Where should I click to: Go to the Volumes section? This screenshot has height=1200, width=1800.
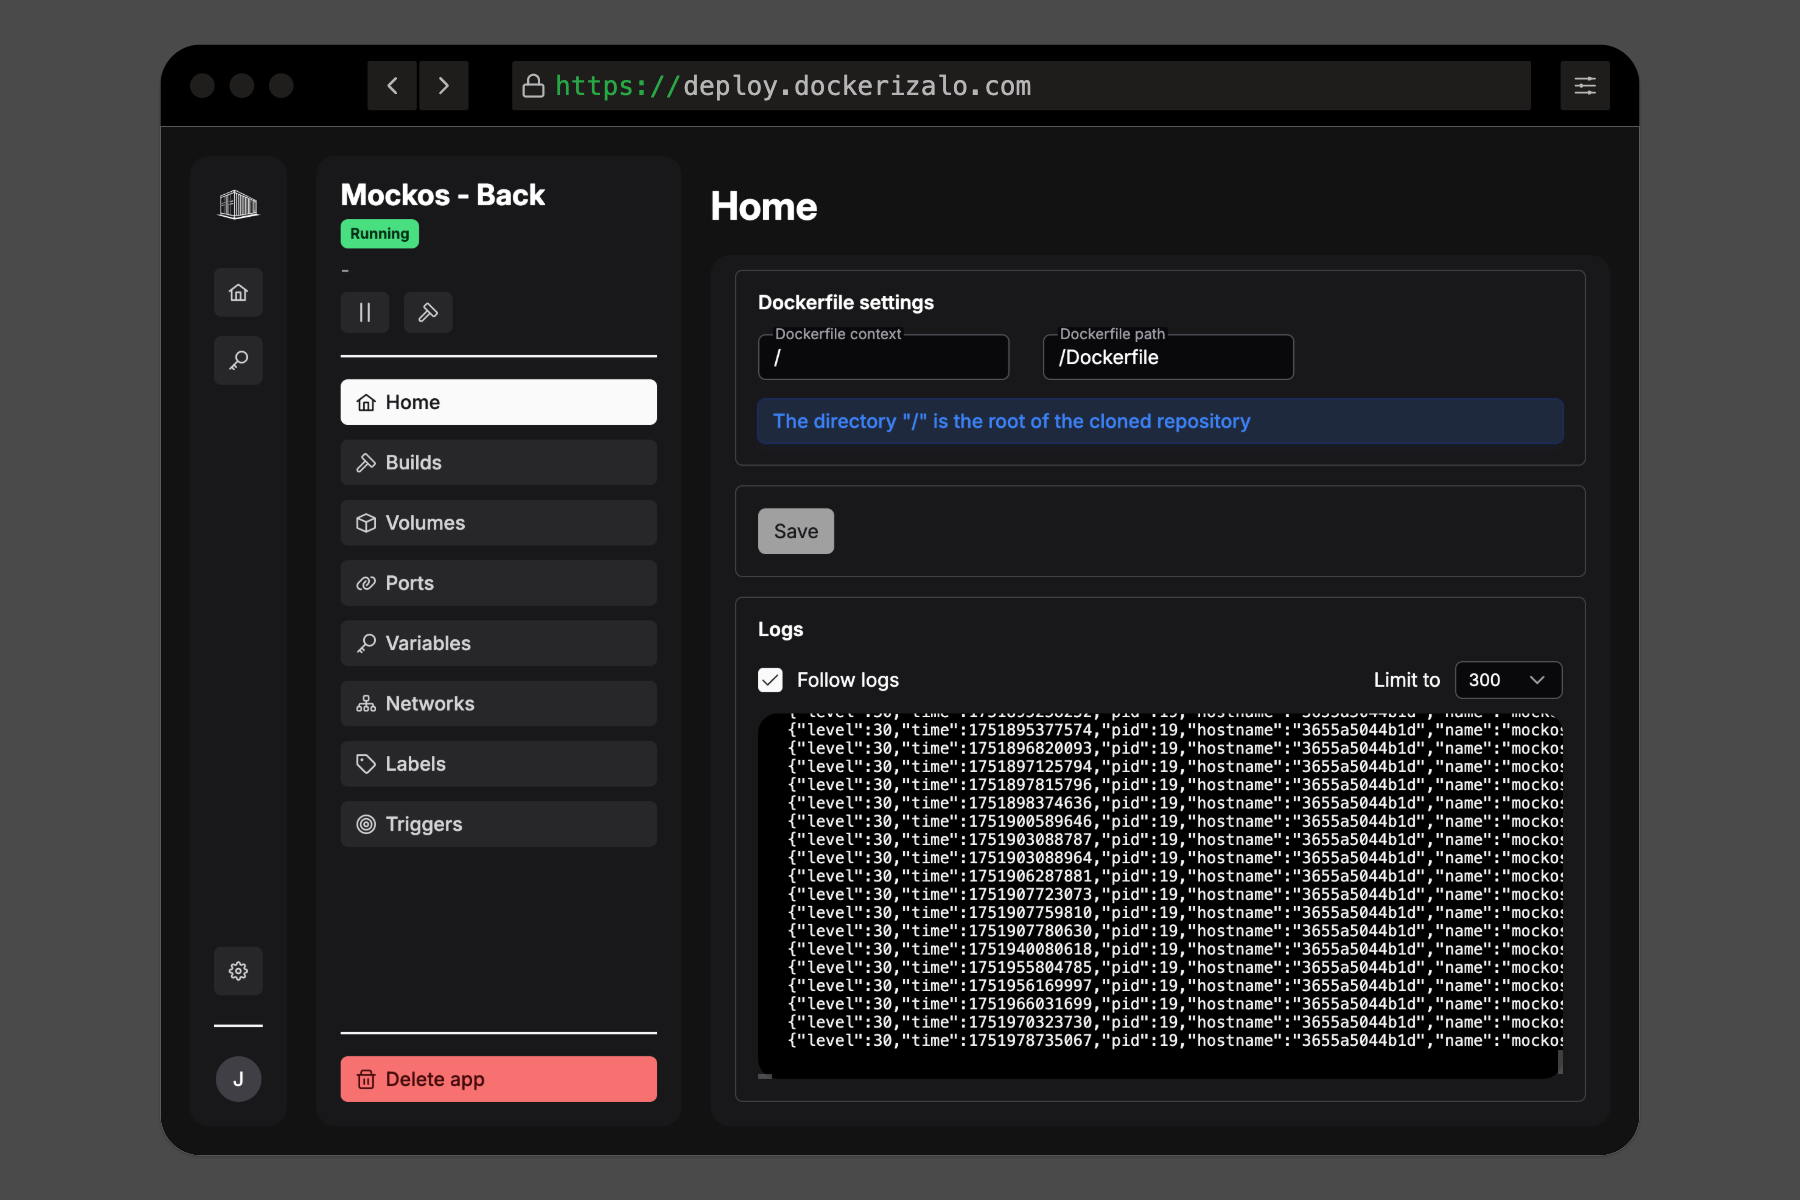499,523
